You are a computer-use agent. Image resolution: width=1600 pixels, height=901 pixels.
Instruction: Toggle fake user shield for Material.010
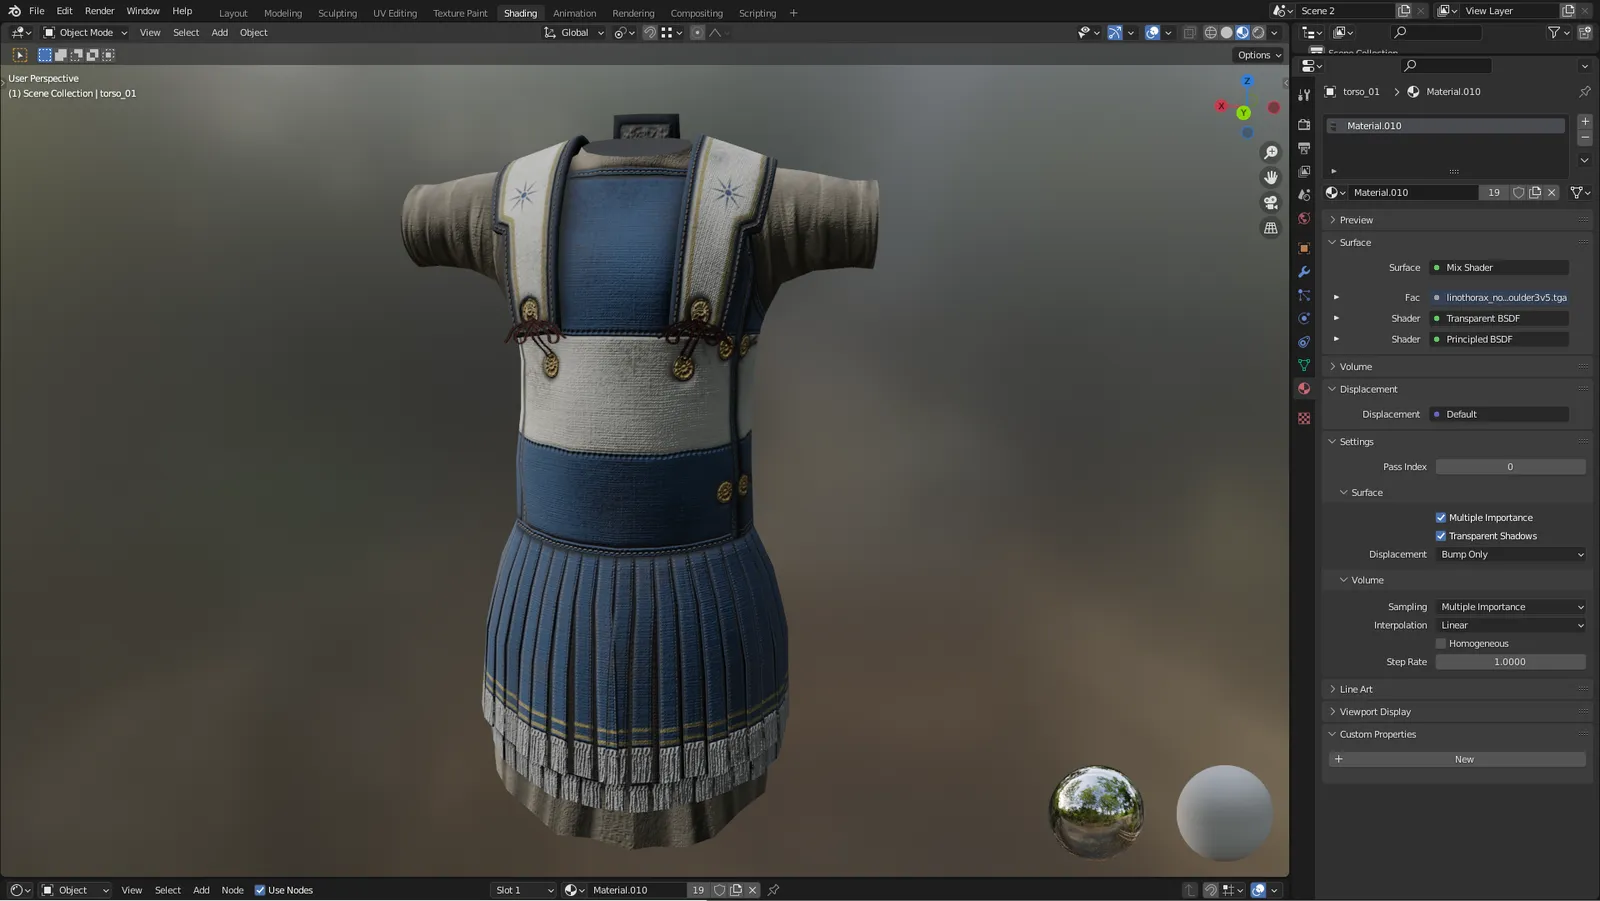(1518, 192)
